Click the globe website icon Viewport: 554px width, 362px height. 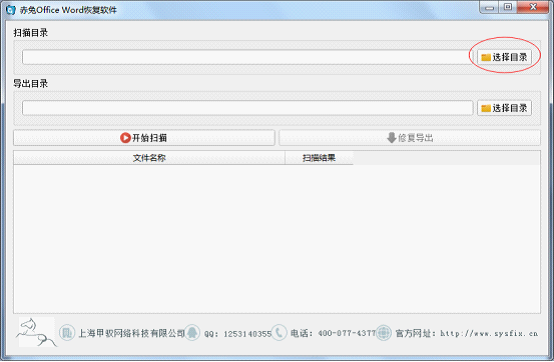[x=384, y=333]
